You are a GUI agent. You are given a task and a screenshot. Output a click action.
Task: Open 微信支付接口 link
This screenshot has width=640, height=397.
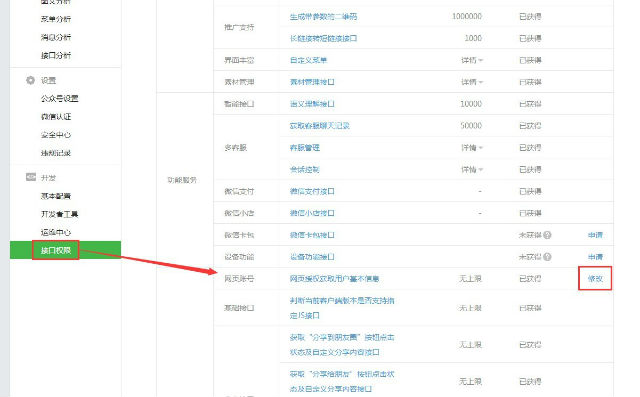coord(312,191)
